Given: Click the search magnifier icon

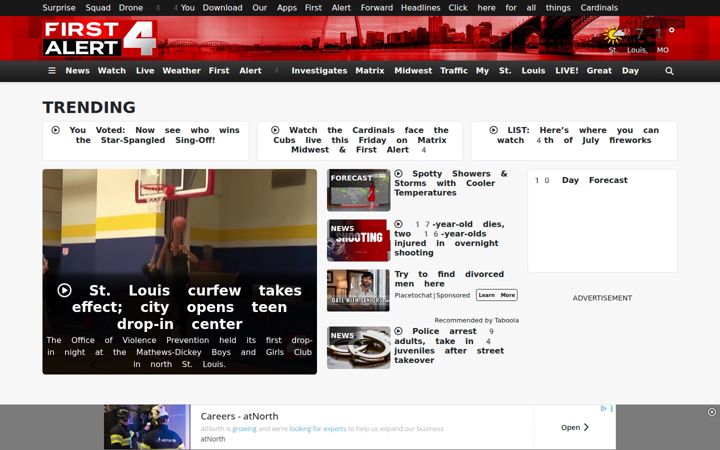Looking at the screenshot, I should coord(669,71).
